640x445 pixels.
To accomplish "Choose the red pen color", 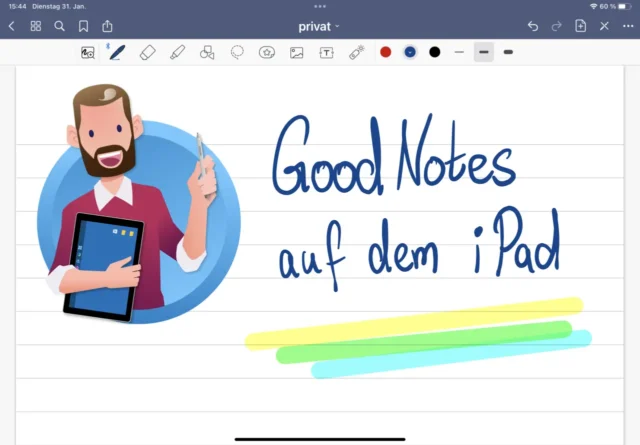I will click(x=386, y=52).
